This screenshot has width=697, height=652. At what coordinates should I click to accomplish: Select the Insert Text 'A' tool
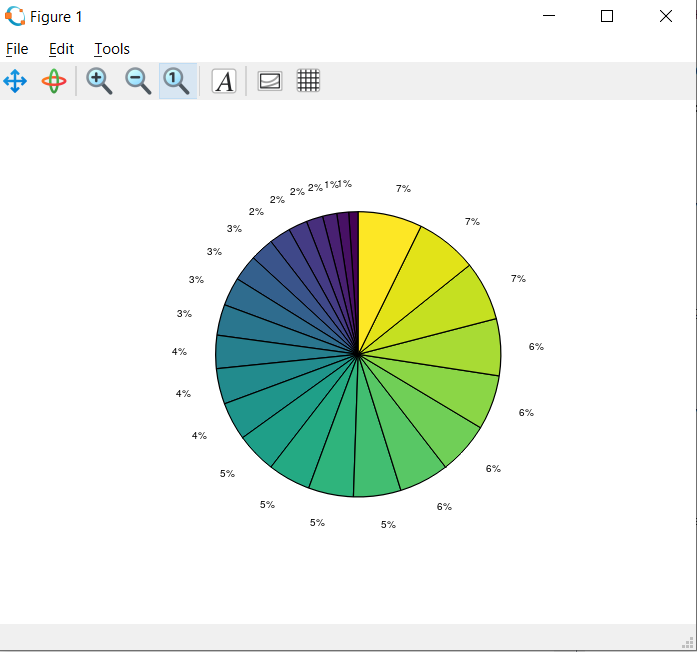point(224,81)
